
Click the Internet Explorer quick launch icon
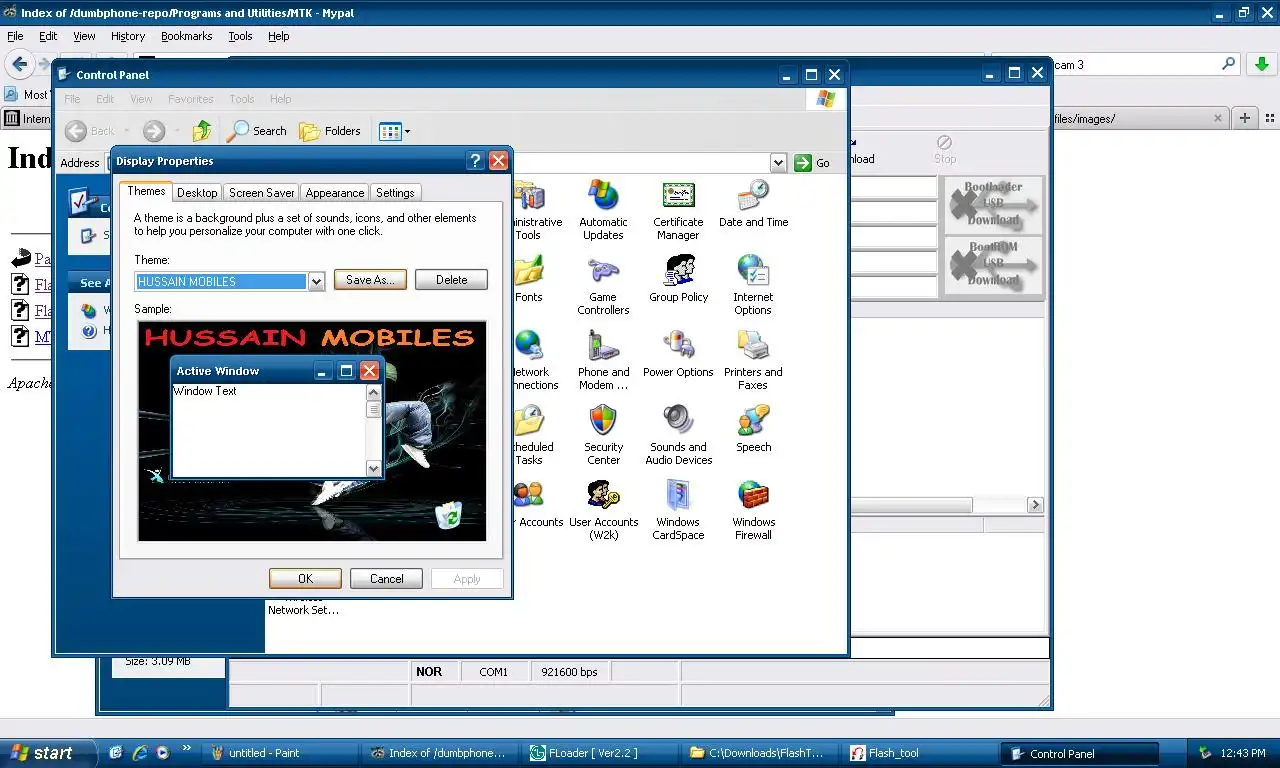point(139,753)
